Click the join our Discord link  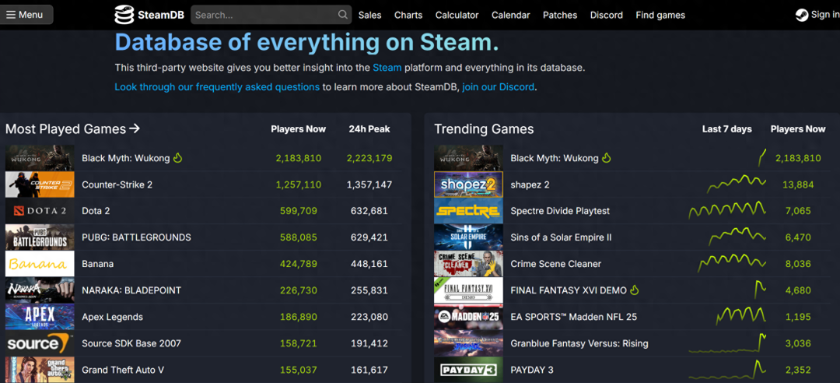pyautogui.click(x=498, y=87)
